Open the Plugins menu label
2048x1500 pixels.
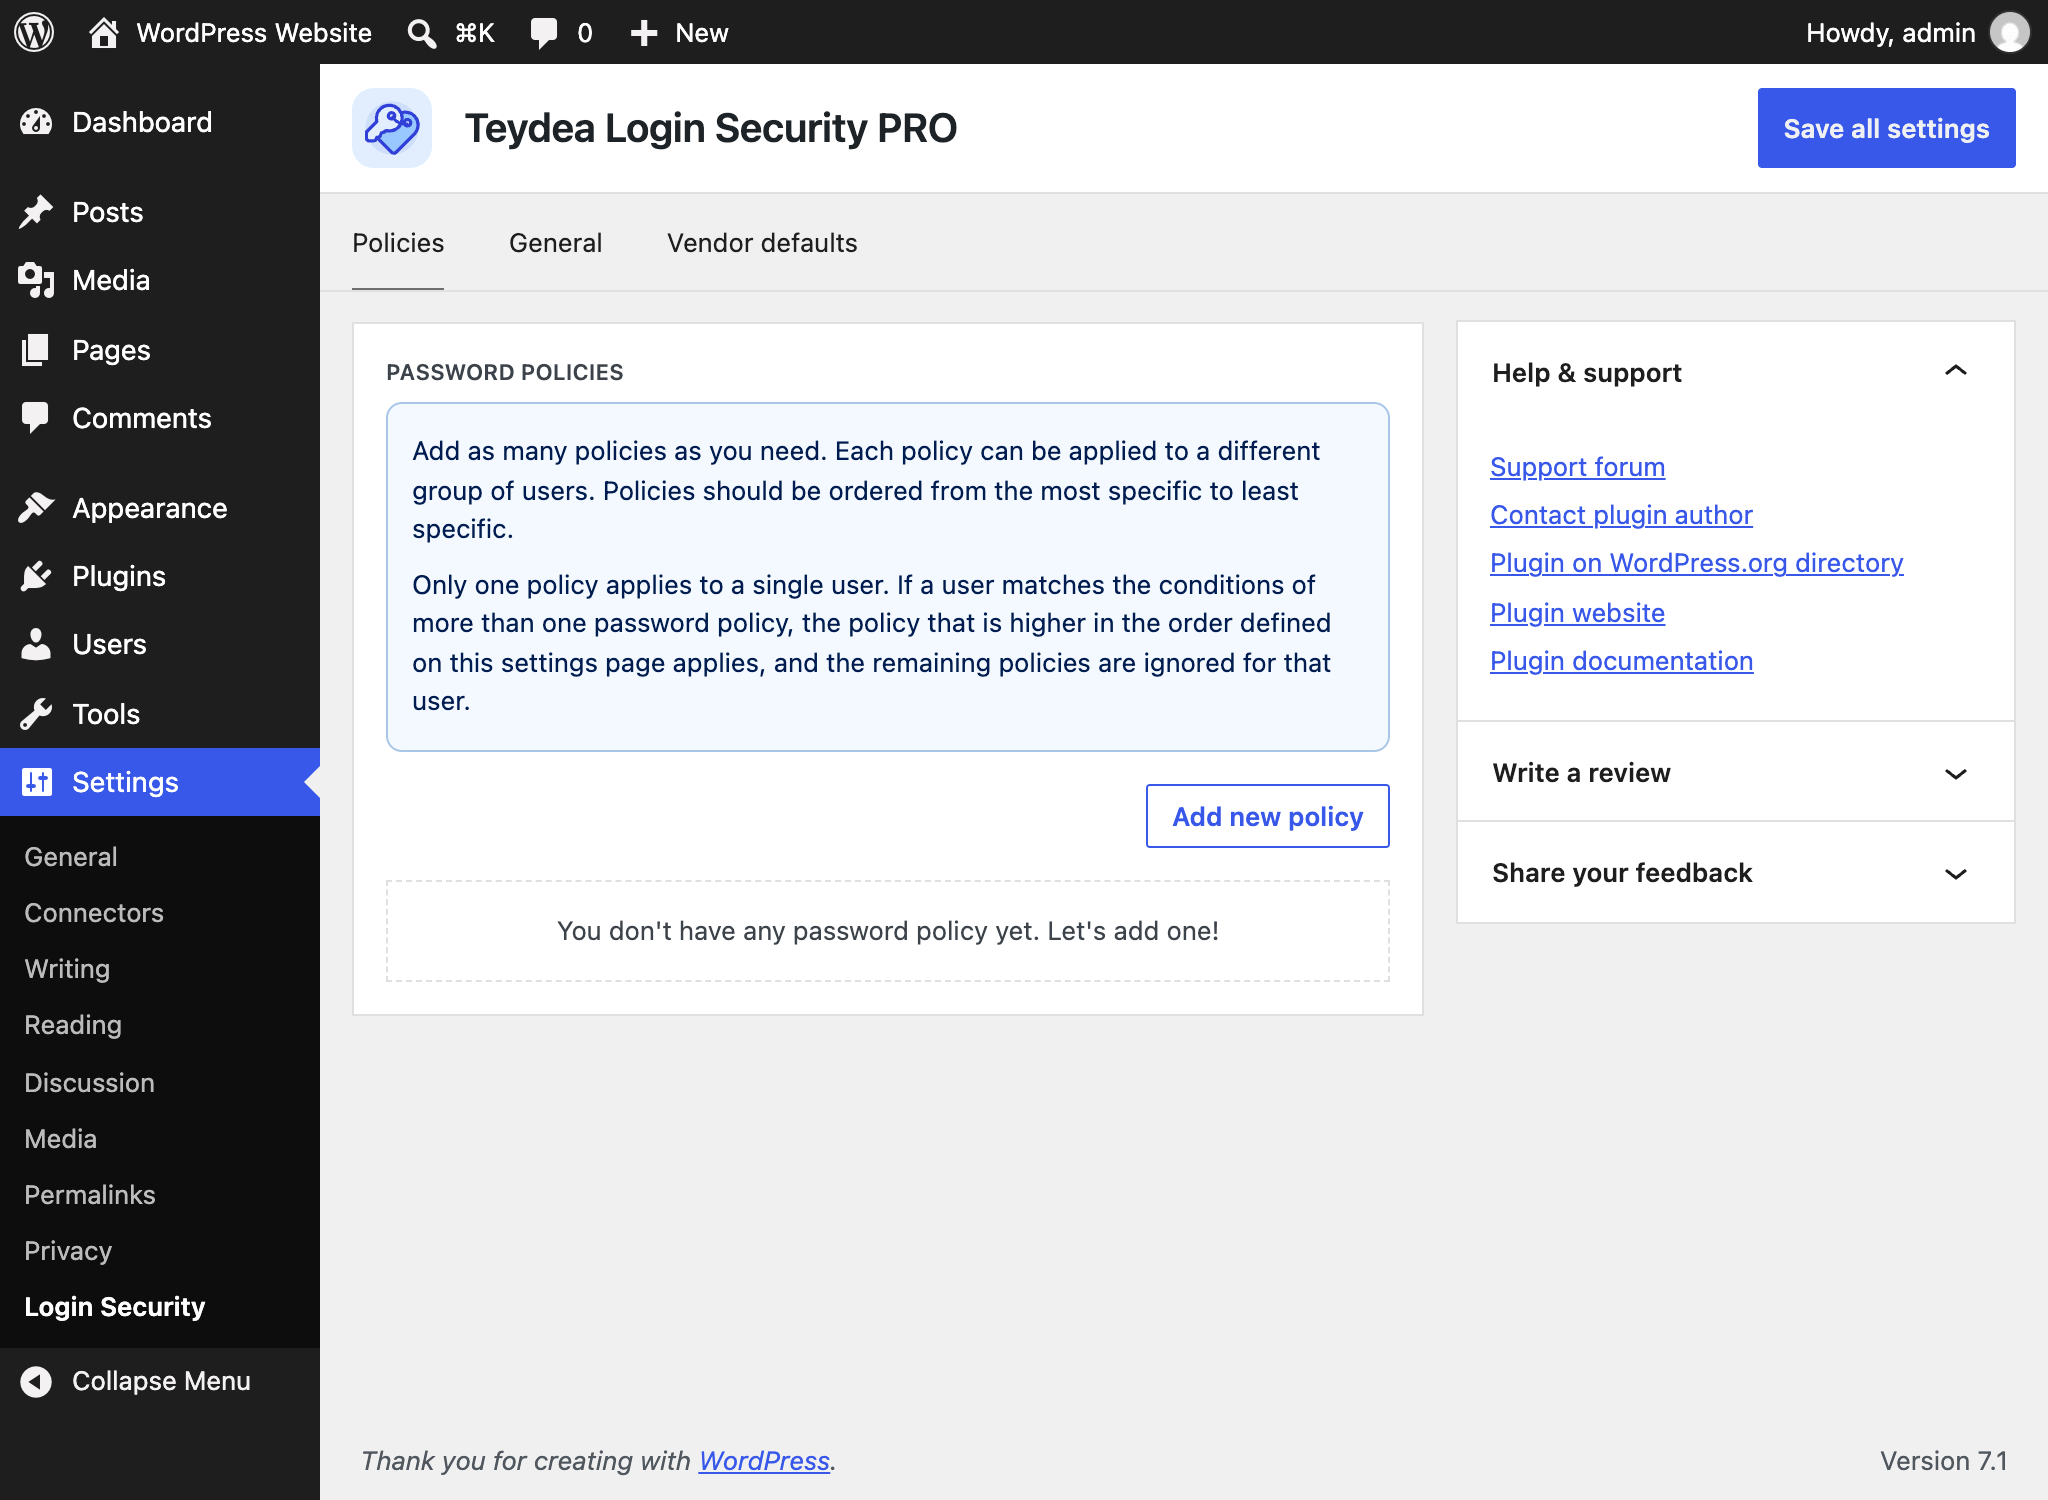pos(119,576)
